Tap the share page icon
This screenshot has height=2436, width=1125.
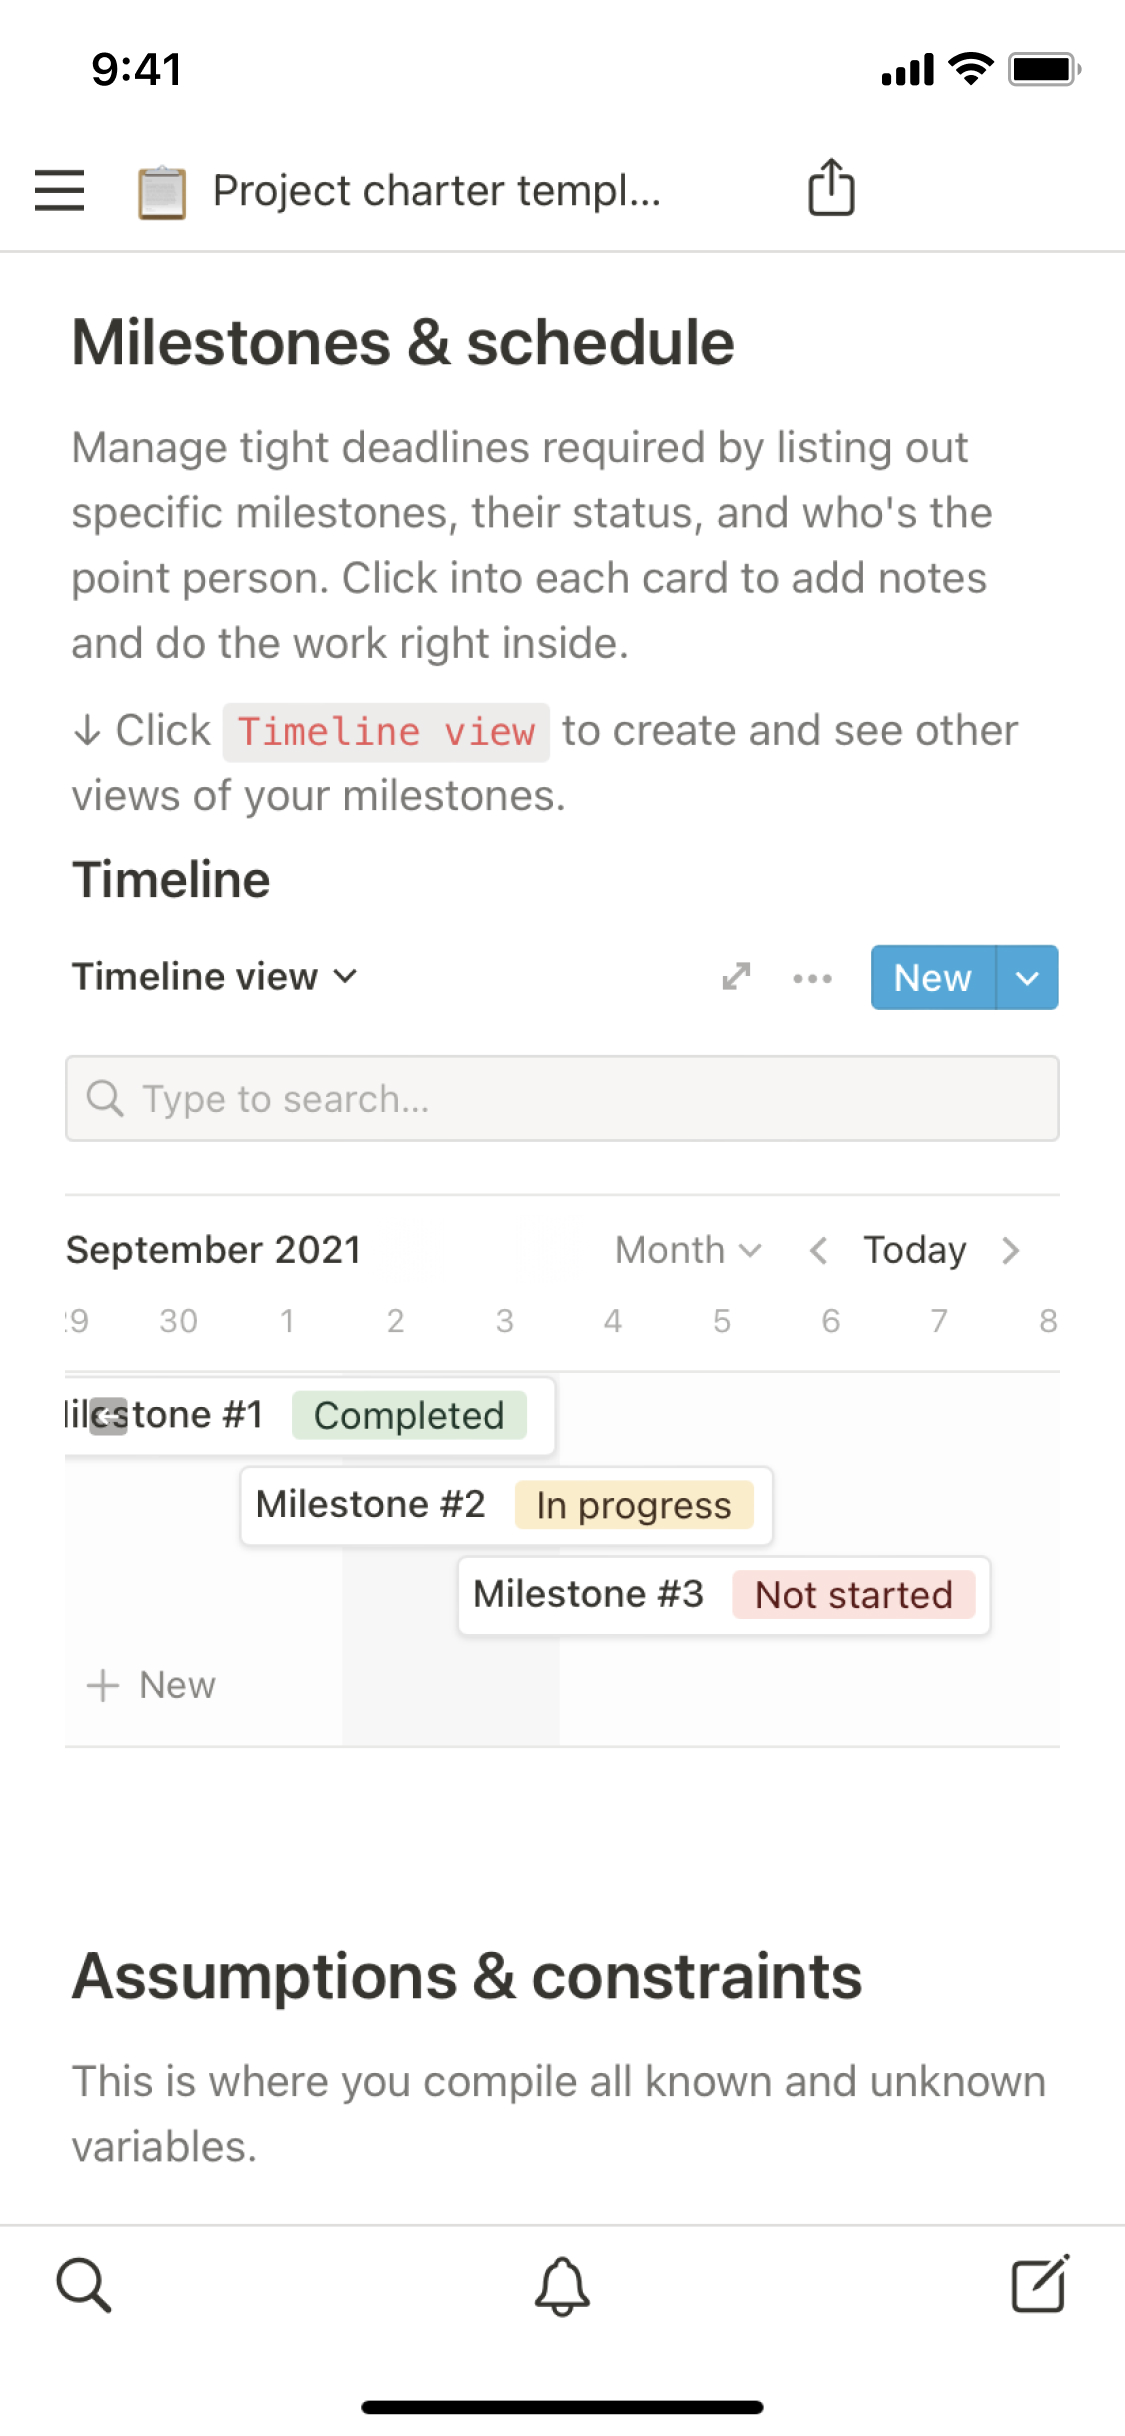tap(831, 188)
